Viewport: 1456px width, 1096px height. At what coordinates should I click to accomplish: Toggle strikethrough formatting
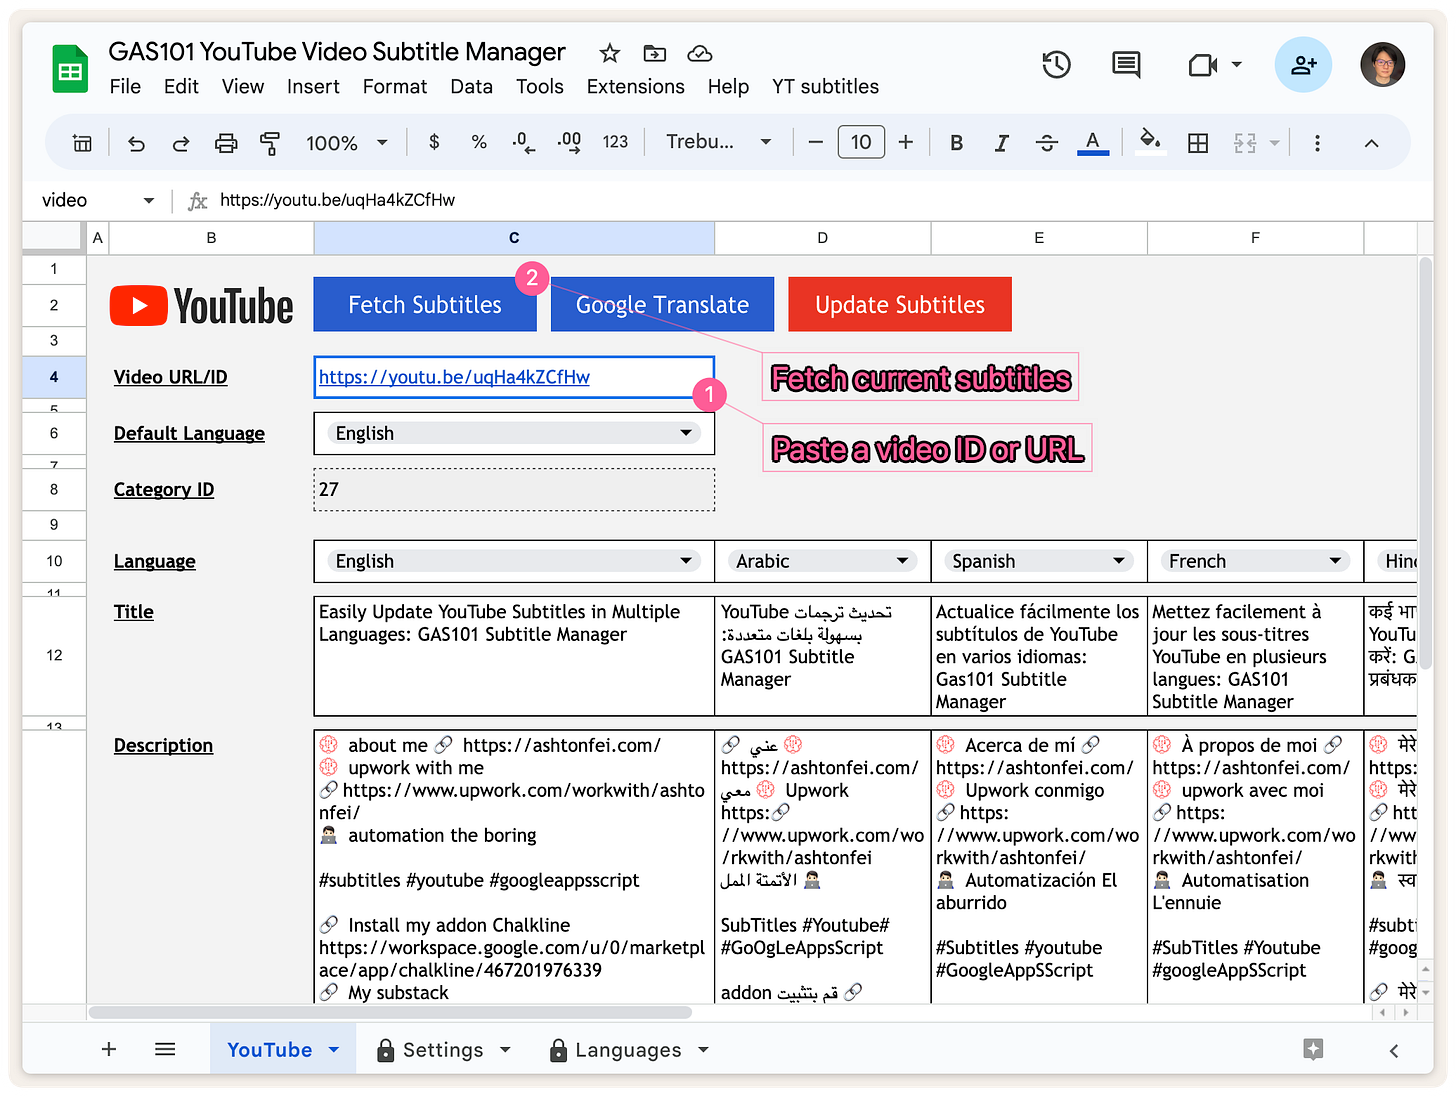pos(1046,143)
